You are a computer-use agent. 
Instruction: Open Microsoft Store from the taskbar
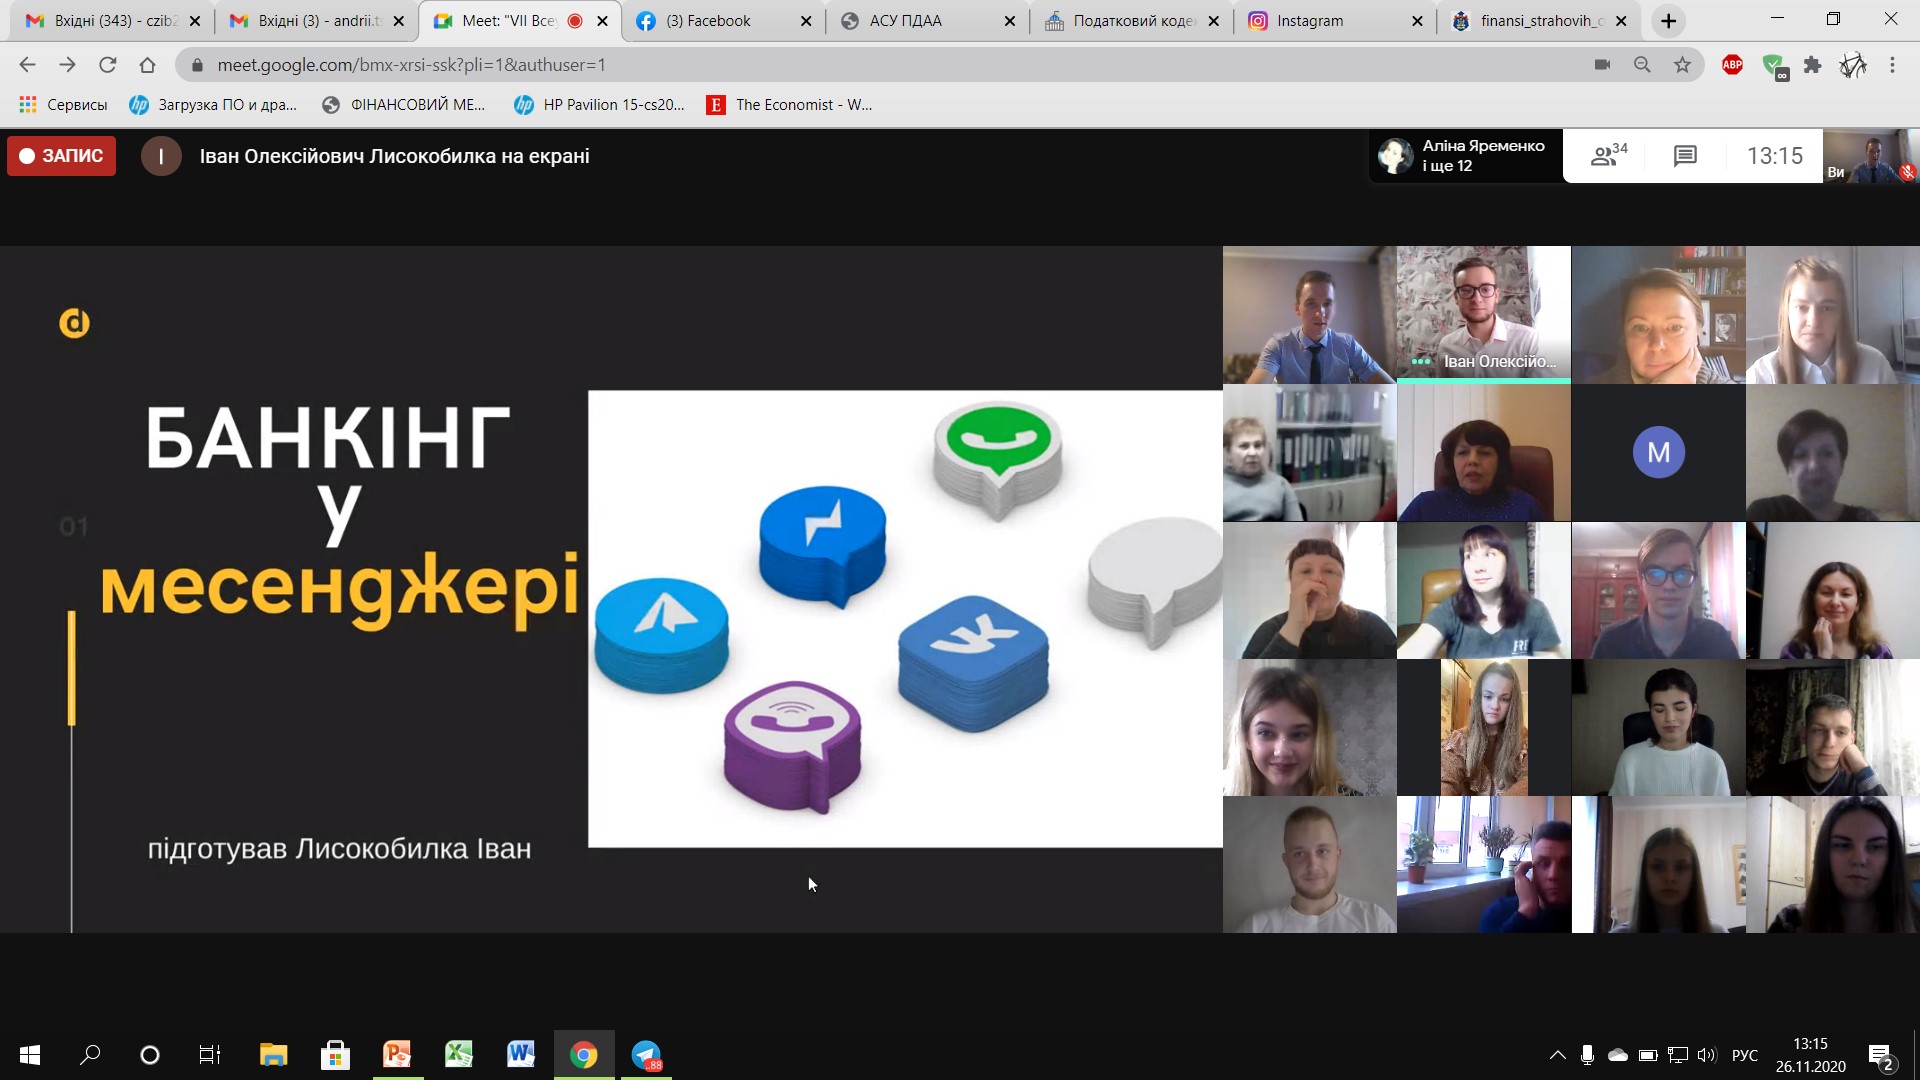click(x=335, y=1055)
